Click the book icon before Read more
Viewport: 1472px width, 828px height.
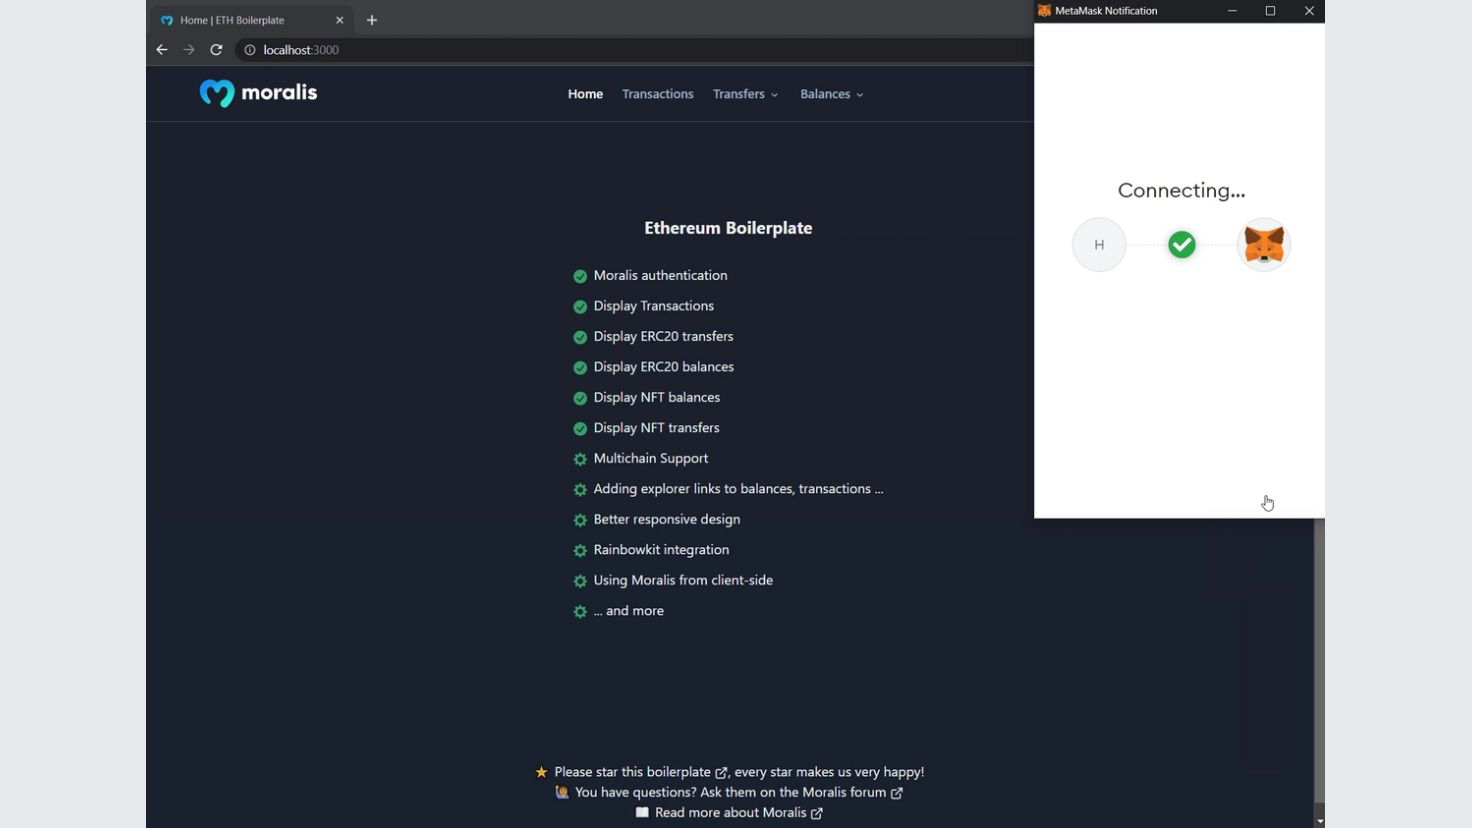tap(642, 813)
